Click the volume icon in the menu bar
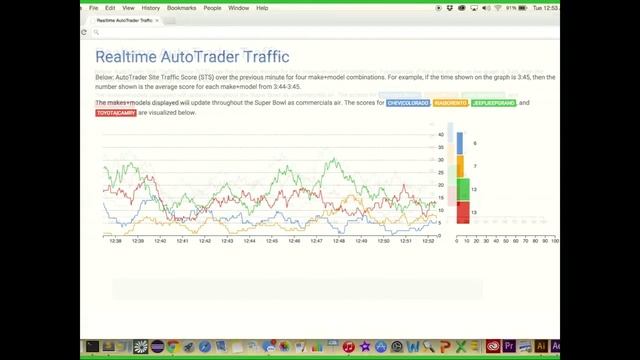640x360 pixels. click(486, 8)
